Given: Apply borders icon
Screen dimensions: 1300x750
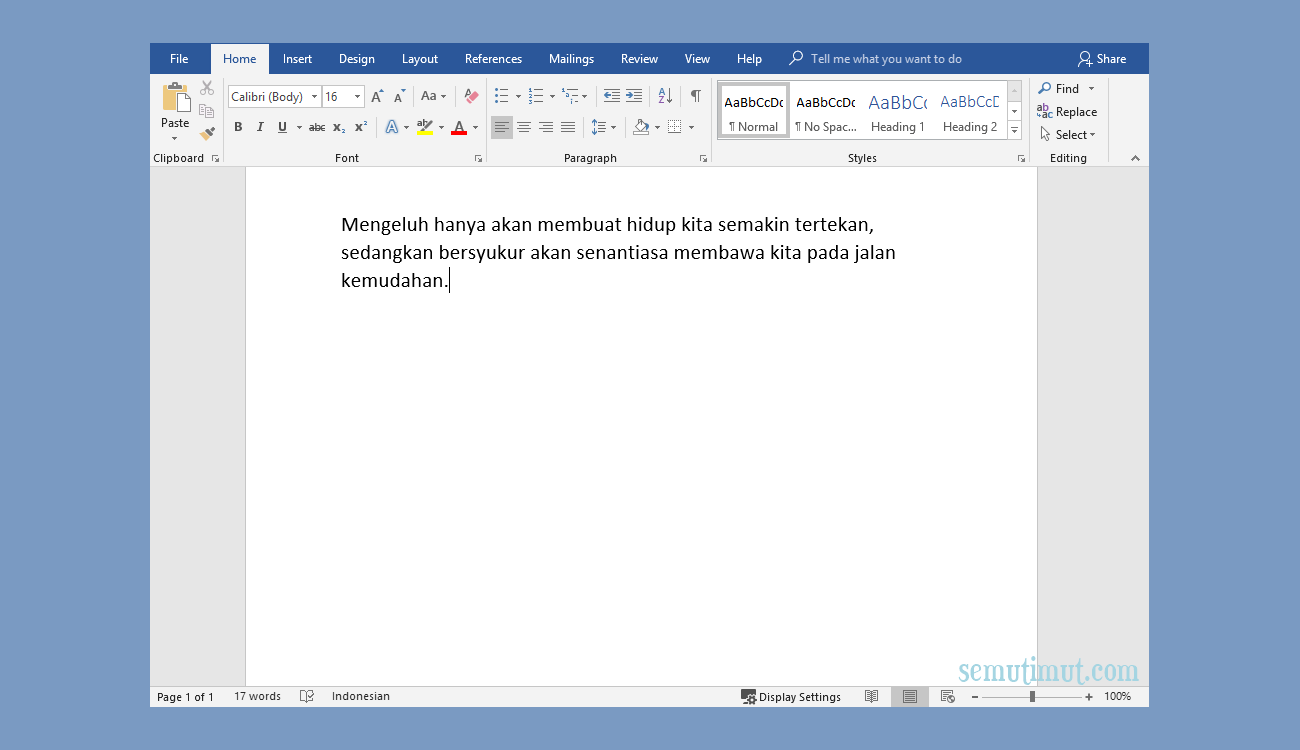Looking at the screenshot, I should (x=674, y=127).
